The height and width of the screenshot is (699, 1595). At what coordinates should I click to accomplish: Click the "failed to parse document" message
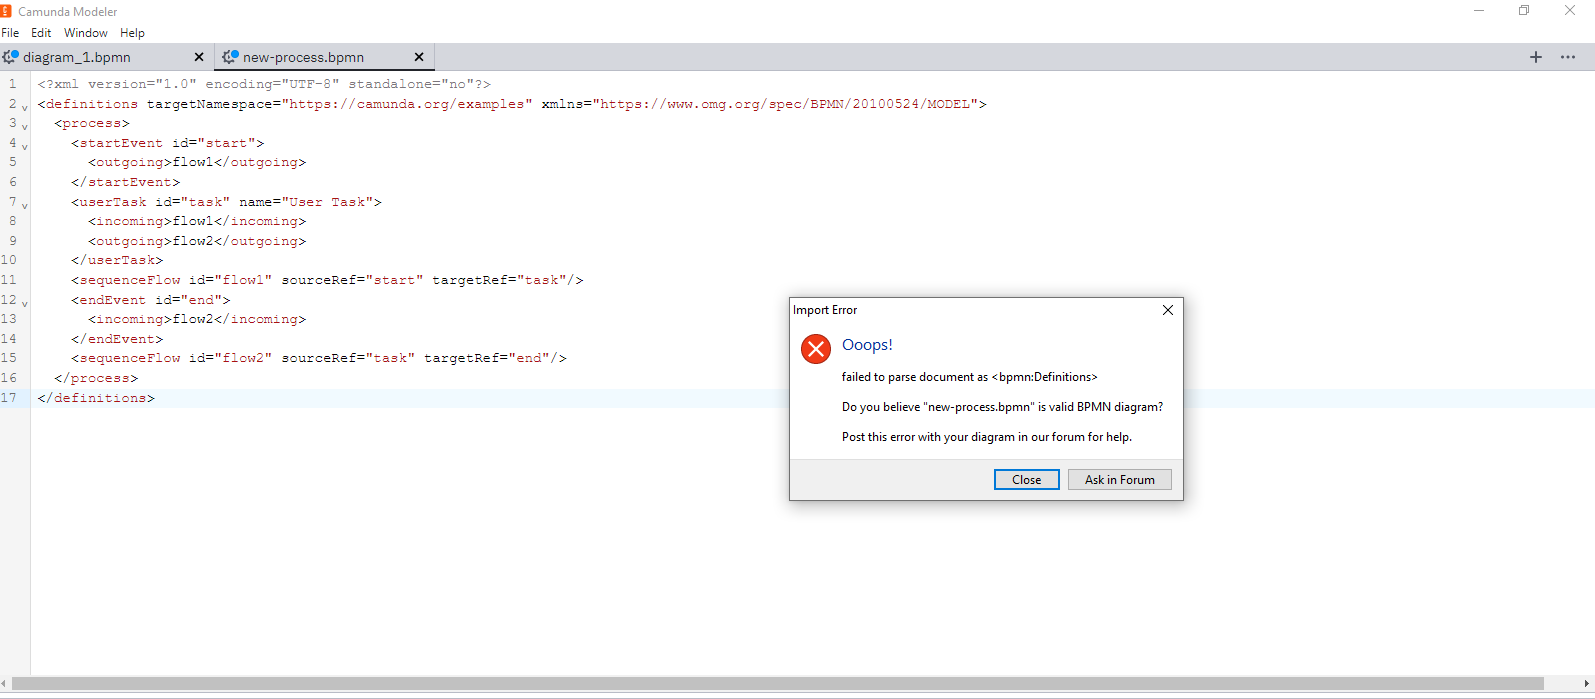[970, 377]
